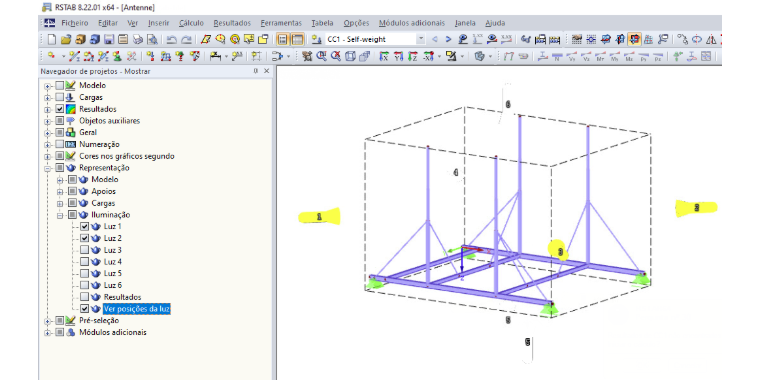Collapse the Iluminação tree node
This screenshot has height=380, width=760.
[60, 215]
